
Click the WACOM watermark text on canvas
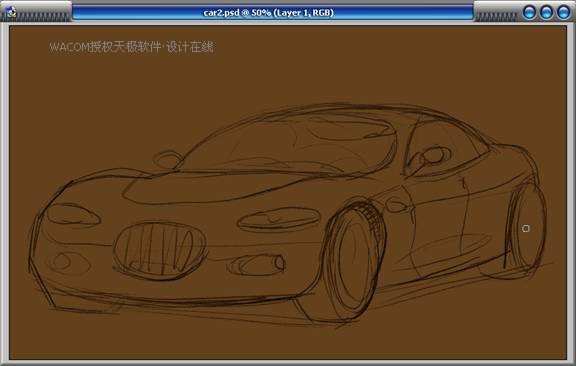pos(132,47)
